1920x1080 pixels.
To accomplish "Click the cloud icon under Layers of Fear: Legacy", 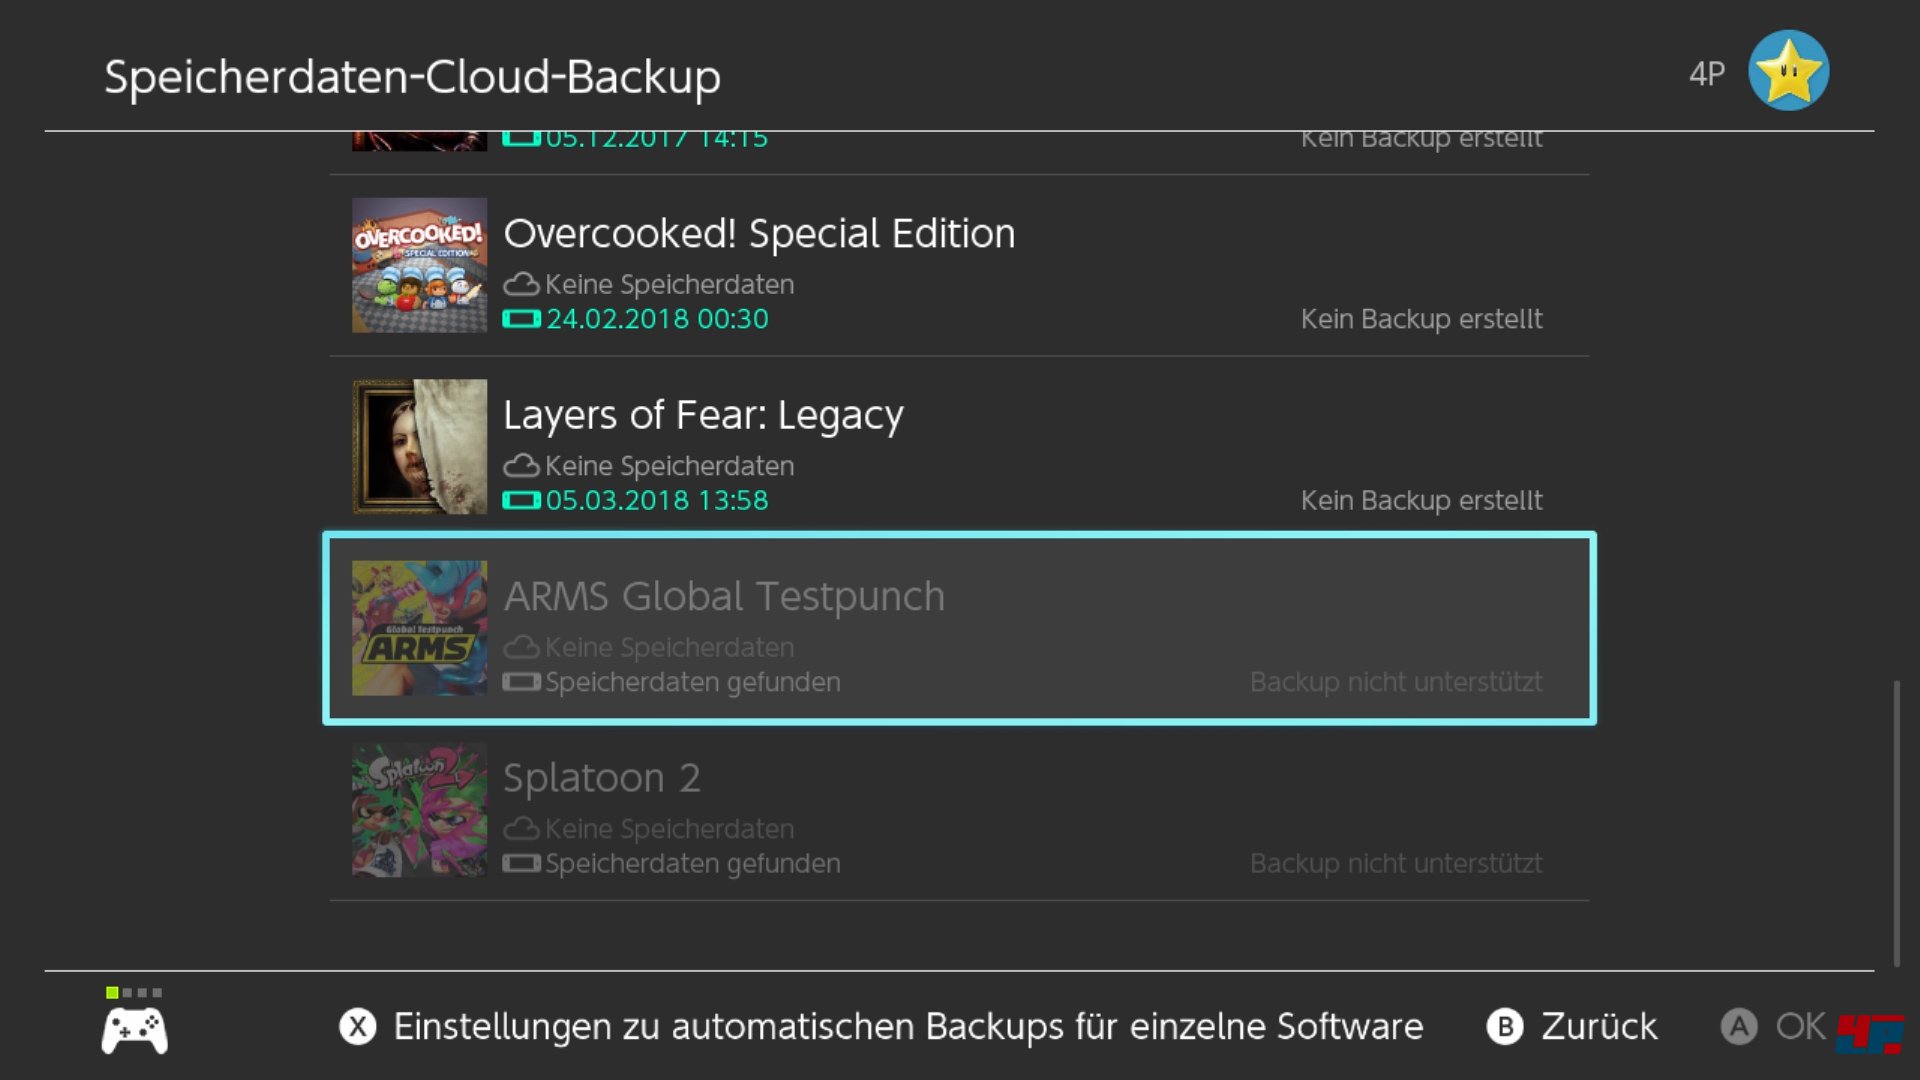I will tap(520, 466).
